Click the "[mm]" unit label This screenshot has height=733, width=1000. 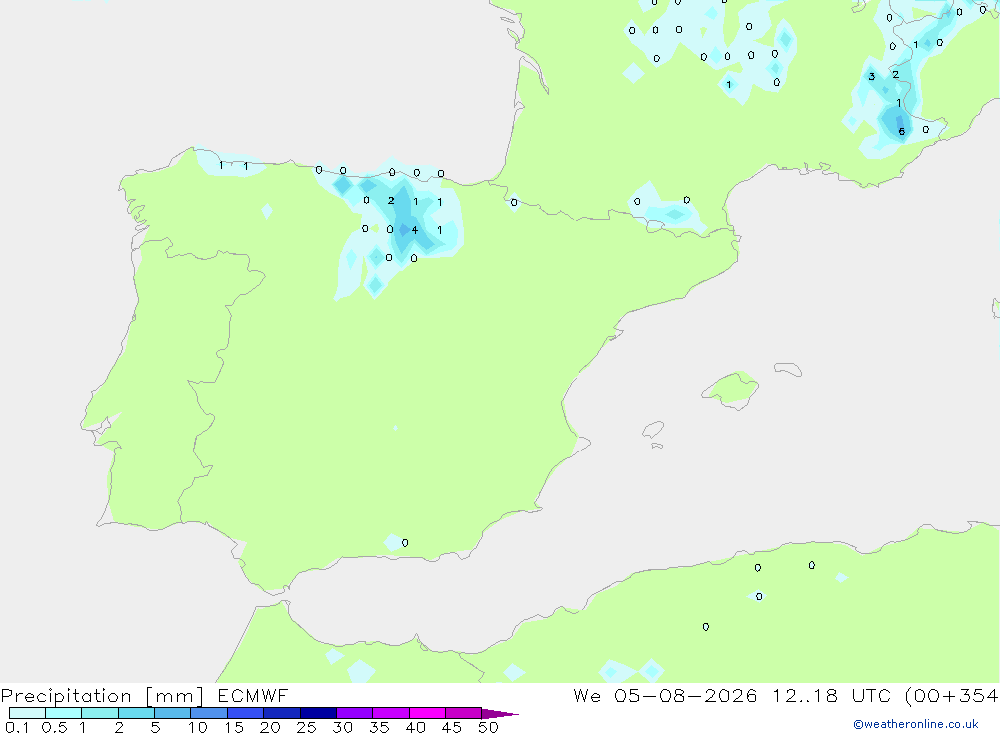pyautogui.click(x=175, y=696)
